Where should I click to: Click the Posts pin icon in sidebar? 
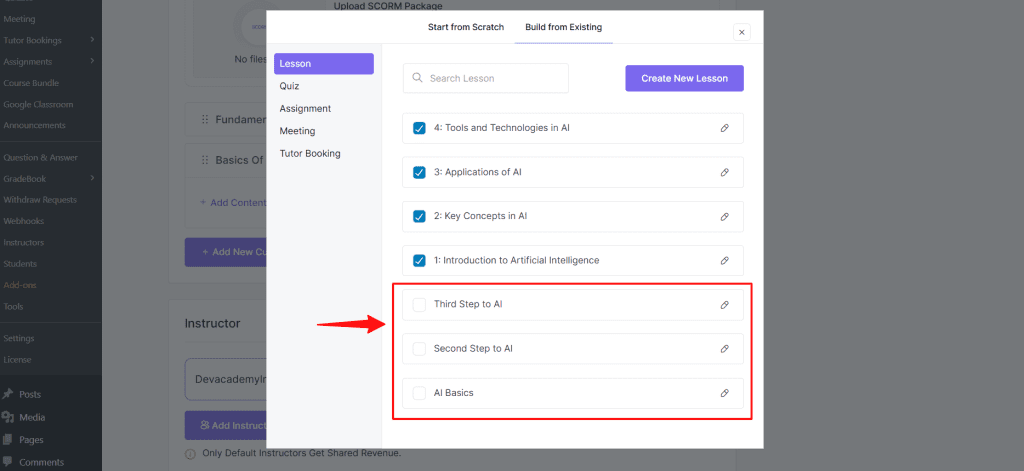click(x=8, y=395)
